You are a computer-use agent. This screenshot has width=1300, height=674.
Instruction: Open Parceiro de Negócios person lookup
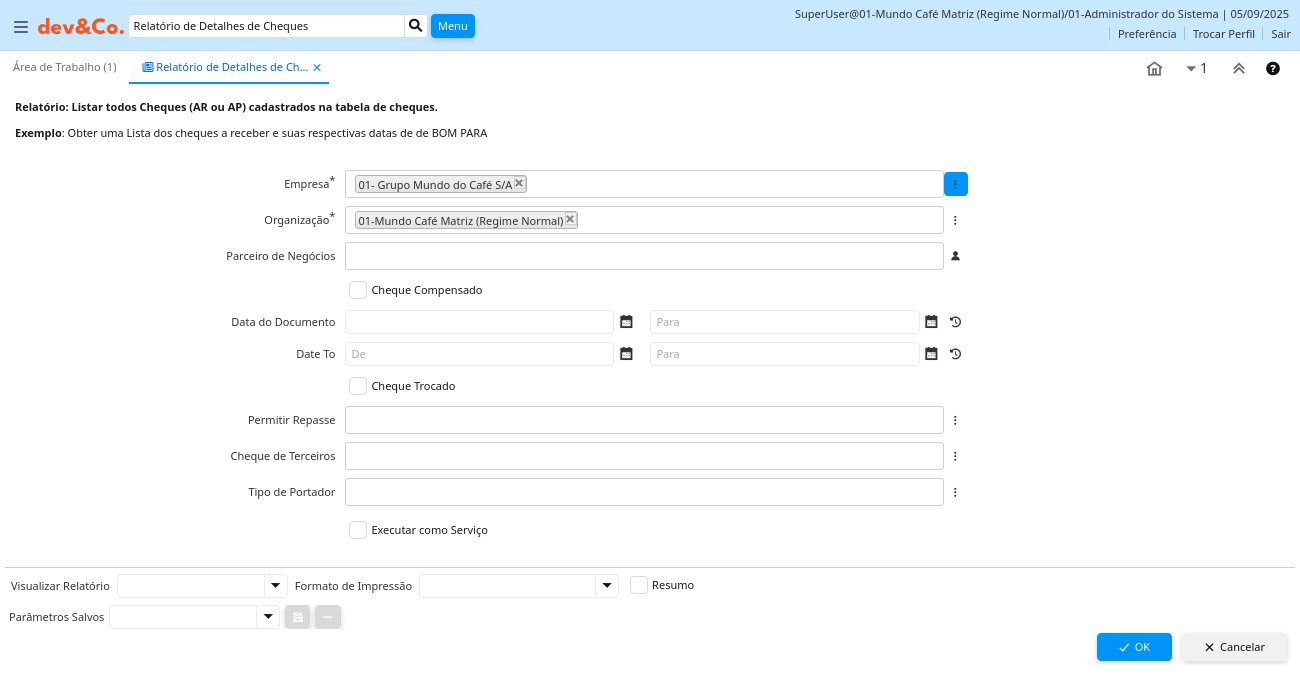pos(955,256)
